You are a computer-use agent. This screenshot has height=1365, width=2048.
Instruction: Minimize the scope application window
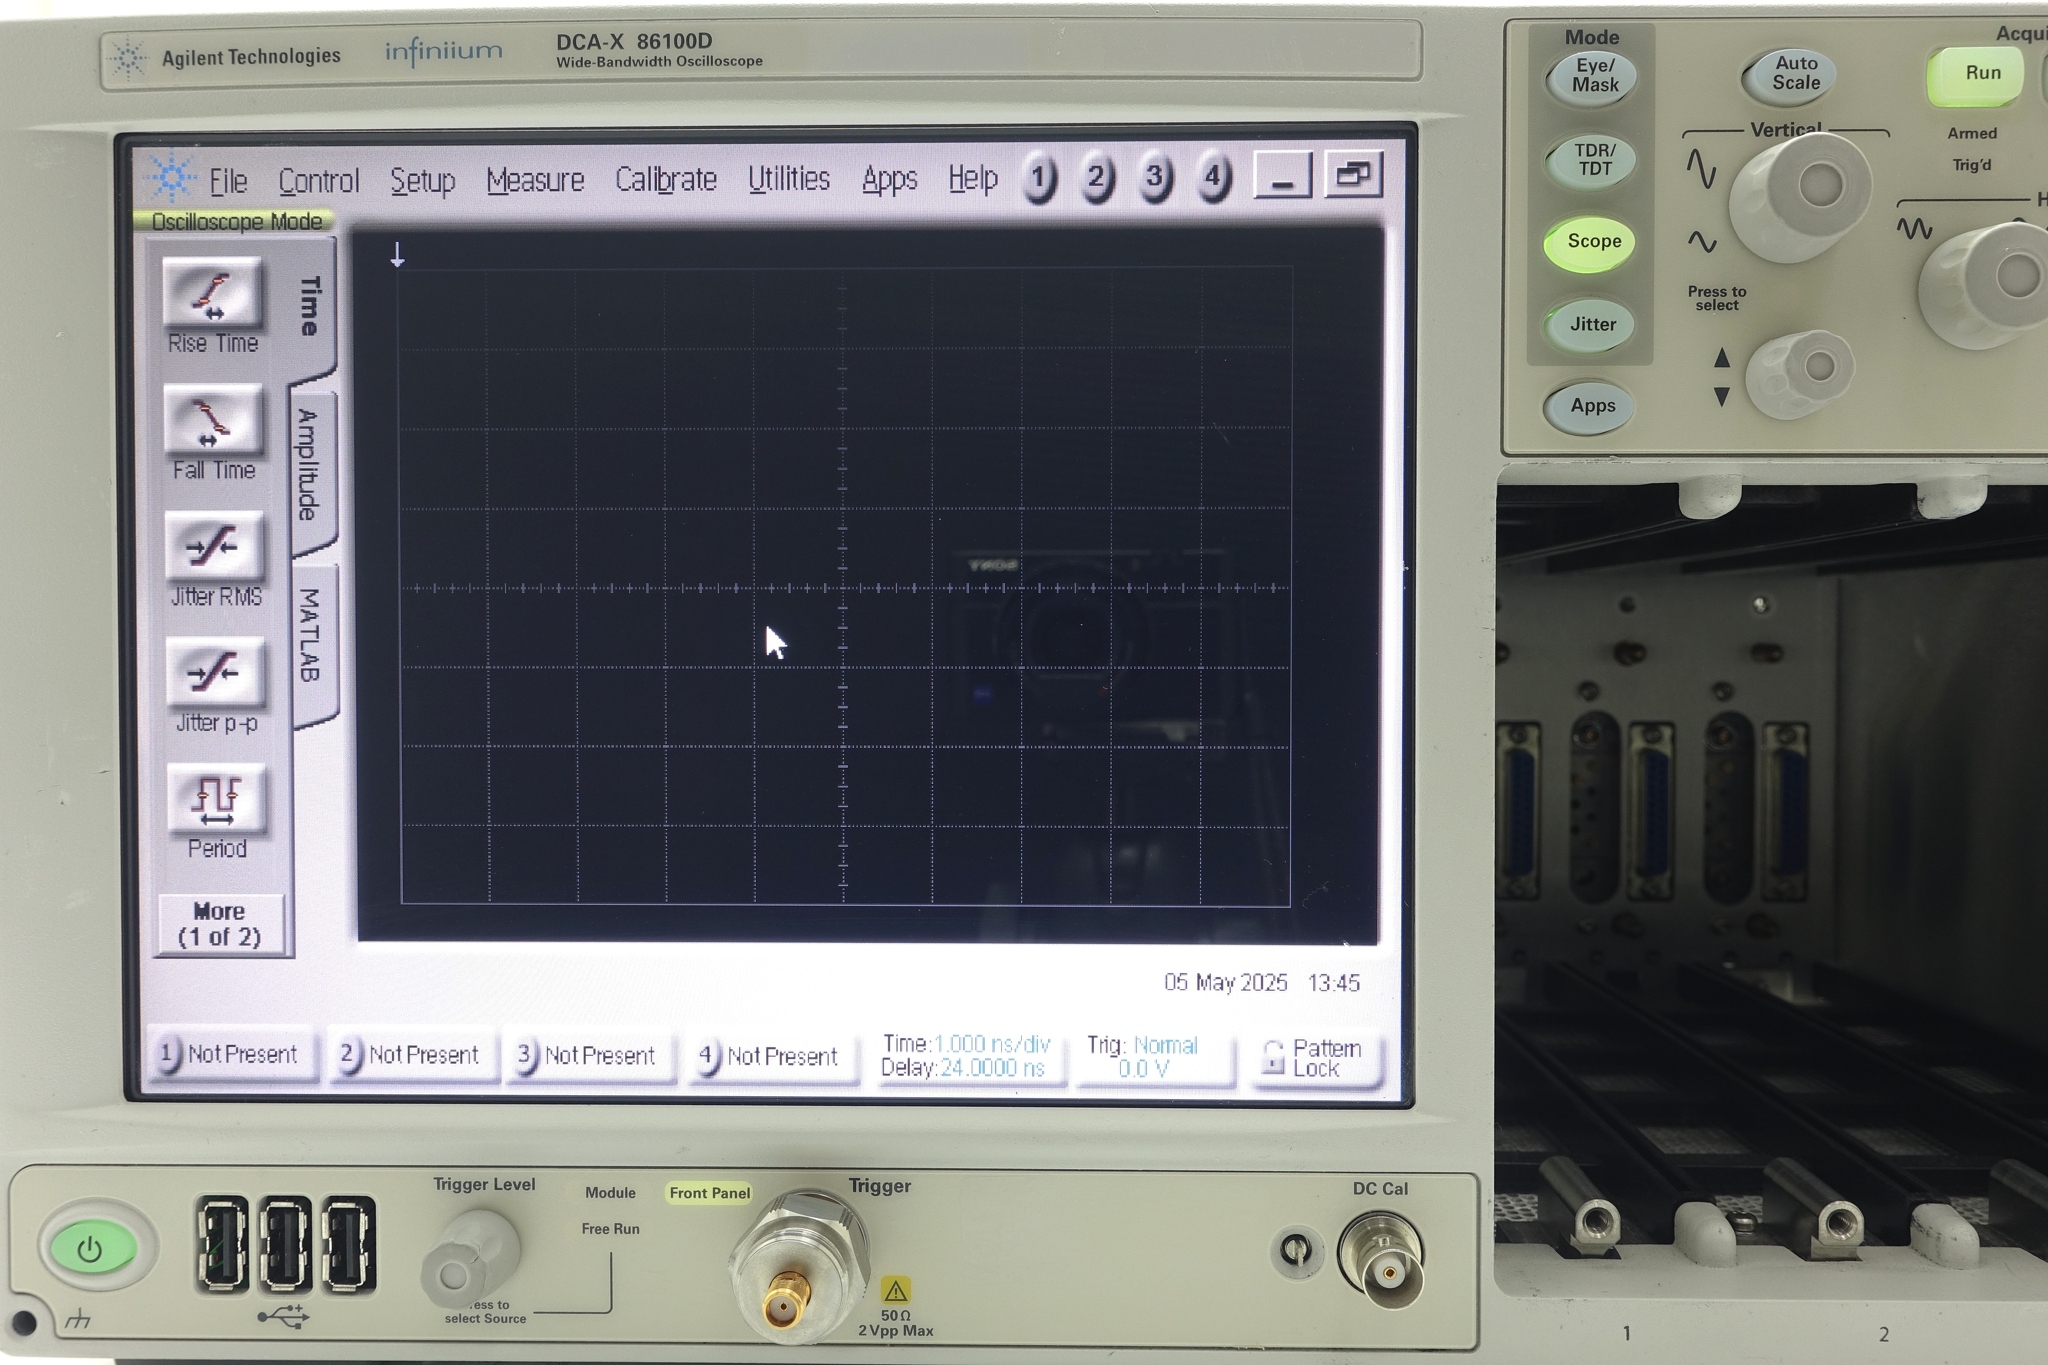1283,176
